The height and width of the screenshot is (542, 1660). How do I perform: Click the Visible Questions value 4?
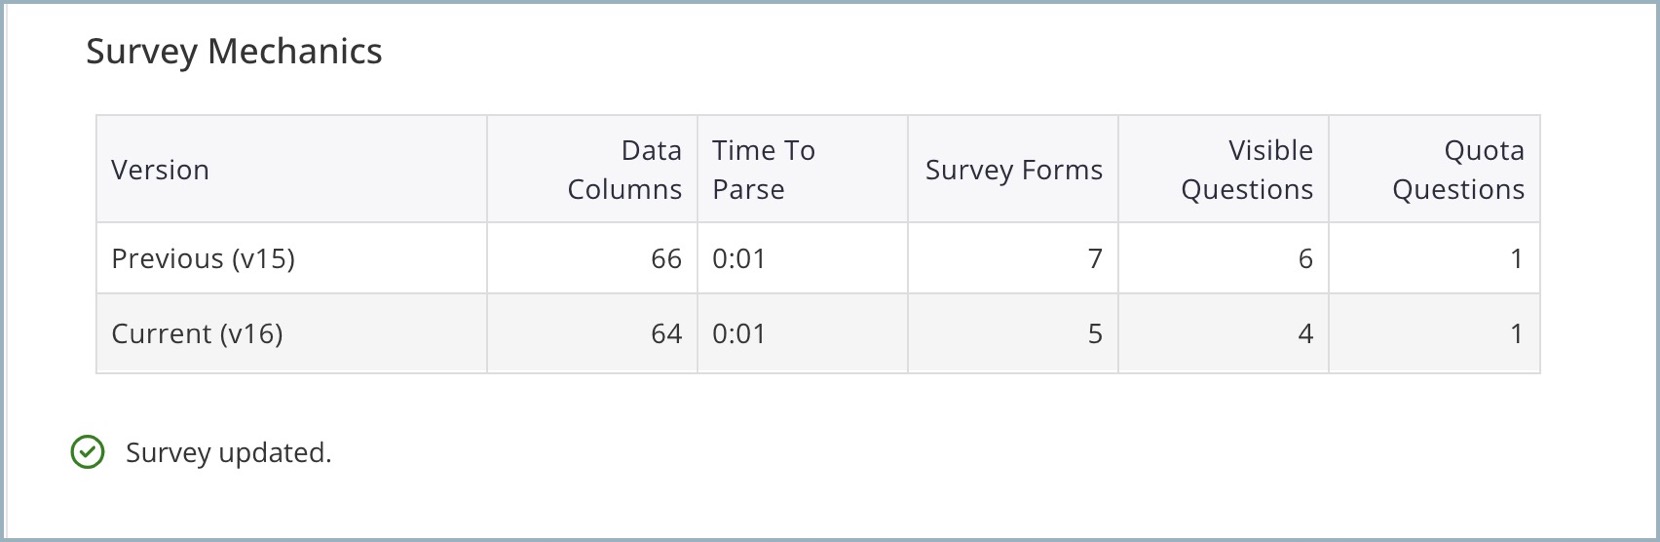1305,333
